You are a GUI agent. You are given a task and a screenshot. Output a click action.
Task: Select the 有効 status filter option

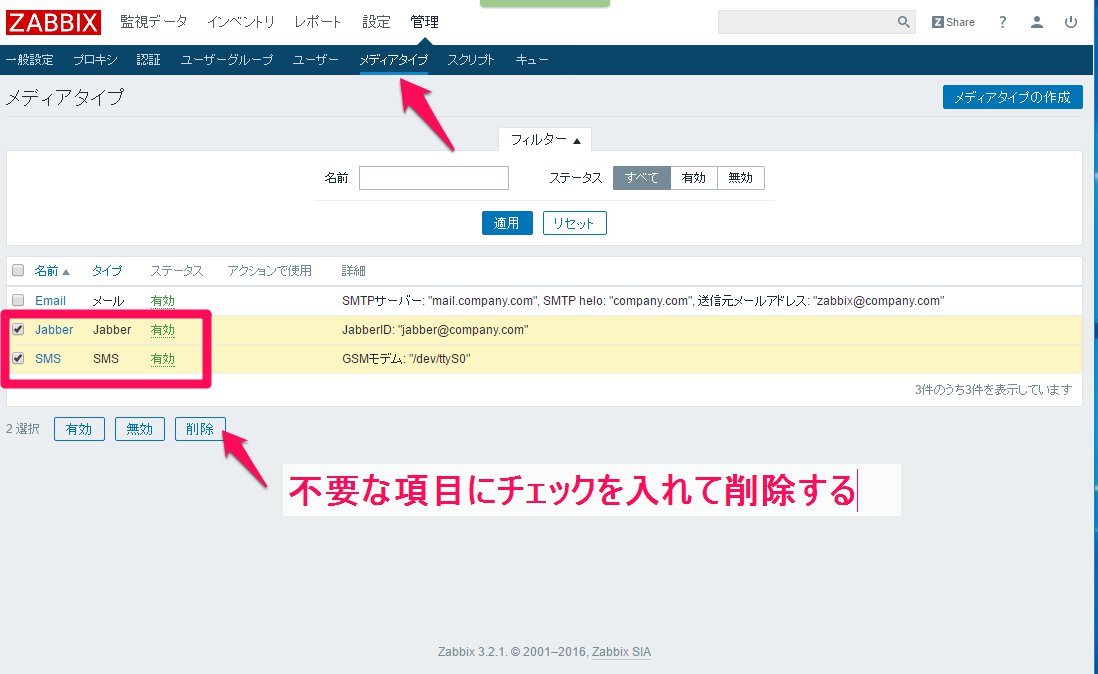[693, 178]
